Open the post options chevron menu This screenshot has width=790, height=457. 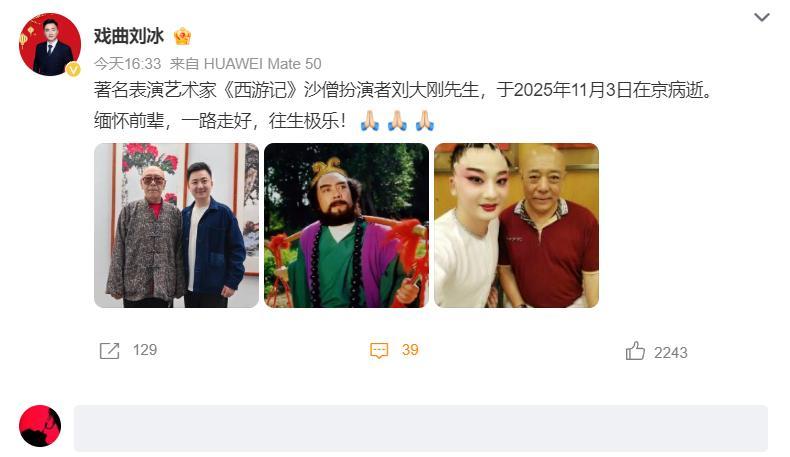[761, 18]
